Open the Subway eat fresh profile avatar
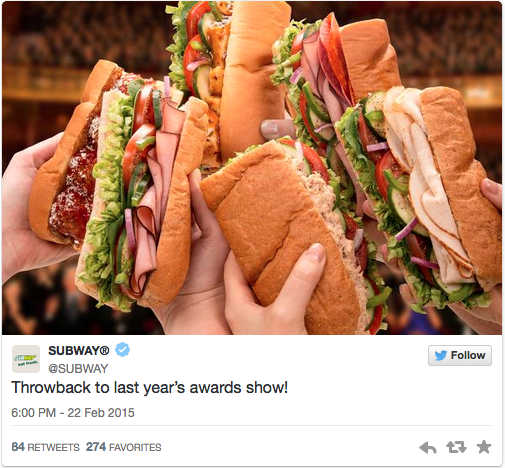The width and height of the screenshot is (505, 468). click(26, 359)
